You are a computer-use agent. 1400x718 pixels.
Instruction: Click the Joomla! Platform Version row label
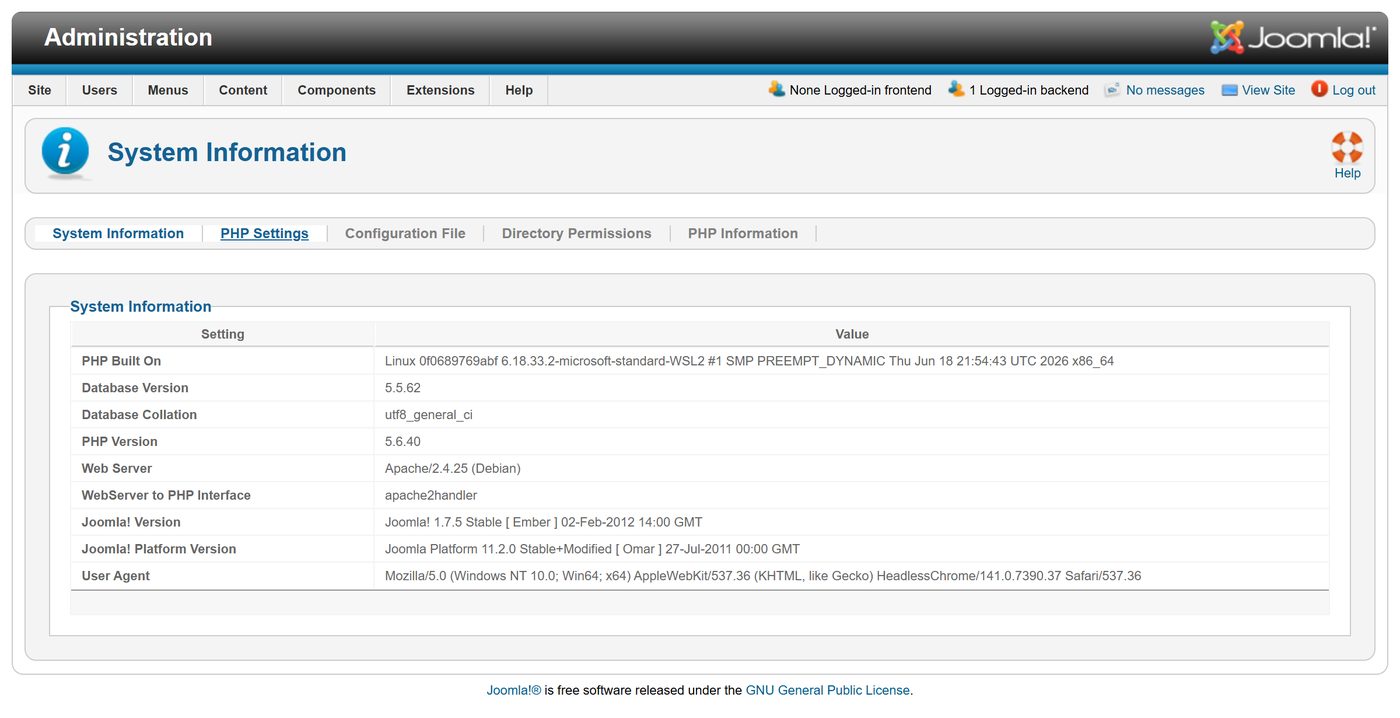pyautogui.click(x=159, y=550)
